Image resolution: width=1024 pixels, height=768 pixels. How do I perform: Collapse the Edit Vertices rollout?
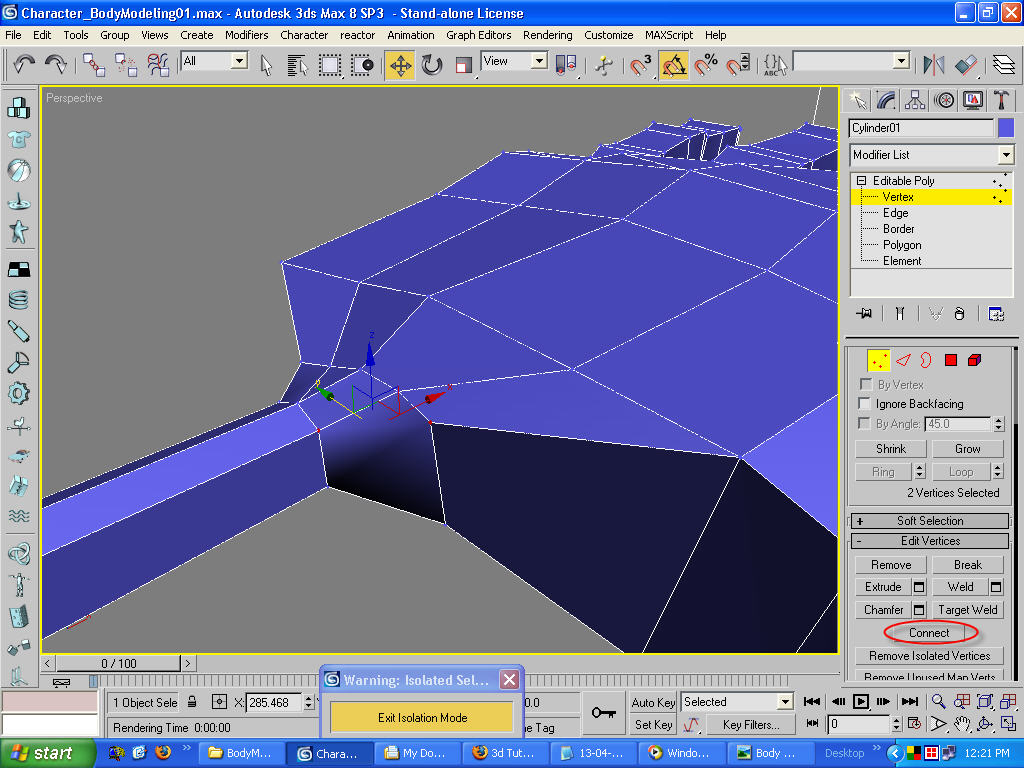coord(930,541)
